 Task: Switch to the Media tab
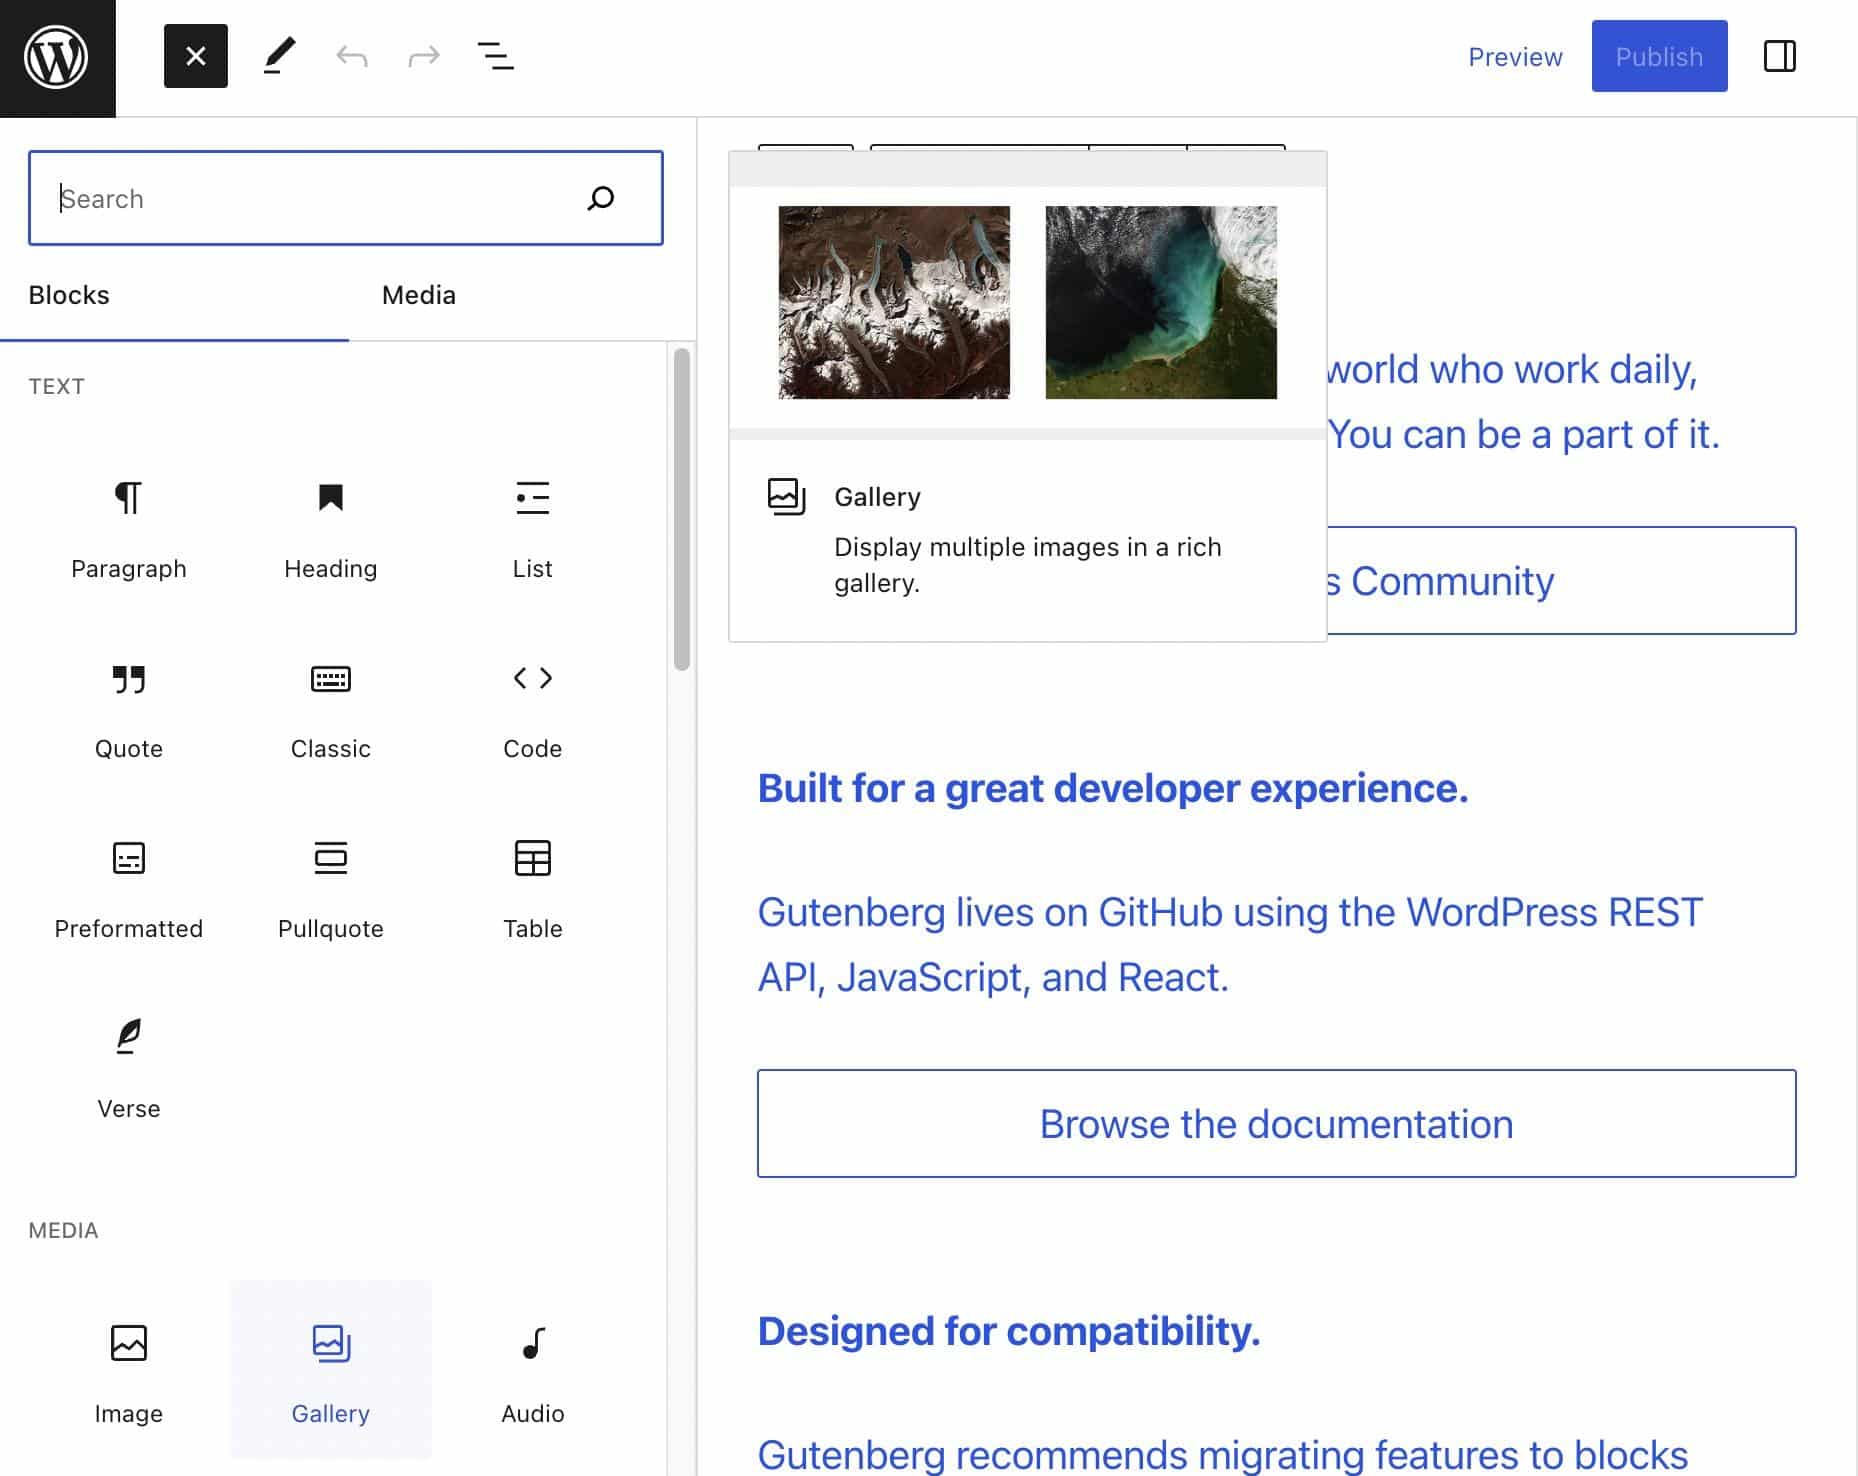[x=418, y=295]
